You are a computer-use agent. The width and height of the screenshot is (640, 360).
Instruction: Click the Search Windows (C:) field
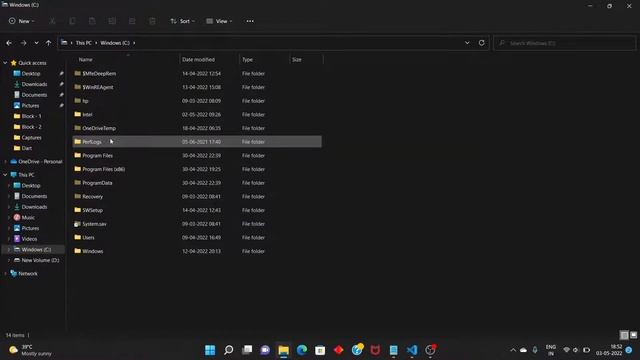tap(565, 43)
